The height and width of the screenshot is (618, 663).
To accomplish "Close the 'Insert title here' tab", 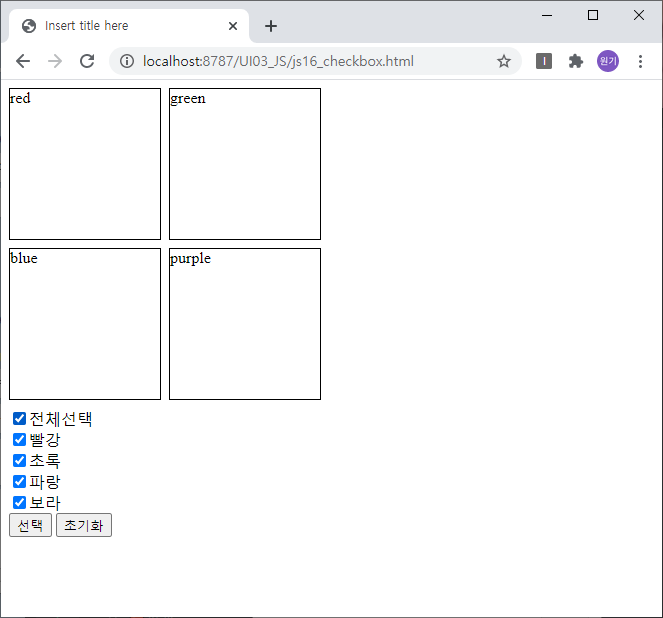I will point(233,26).
